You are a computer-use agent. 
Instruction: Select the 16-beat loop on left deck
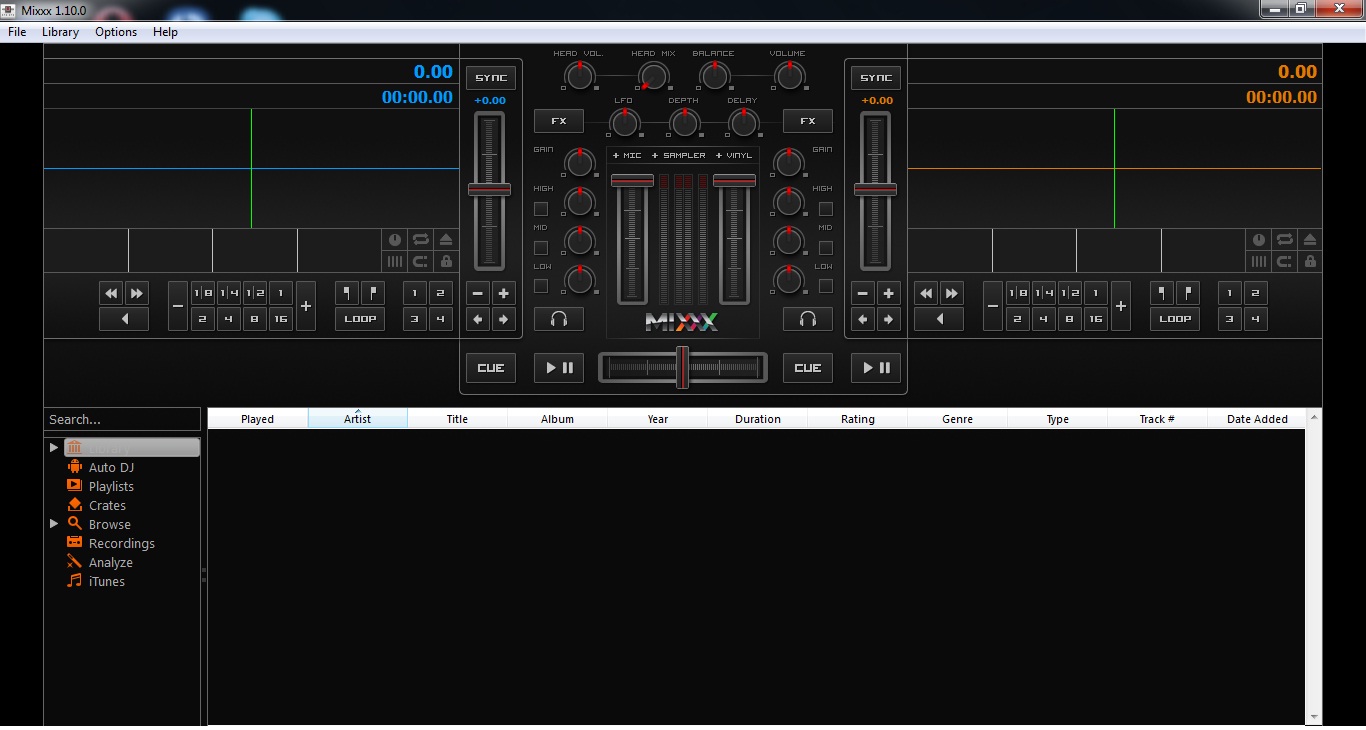280,319
